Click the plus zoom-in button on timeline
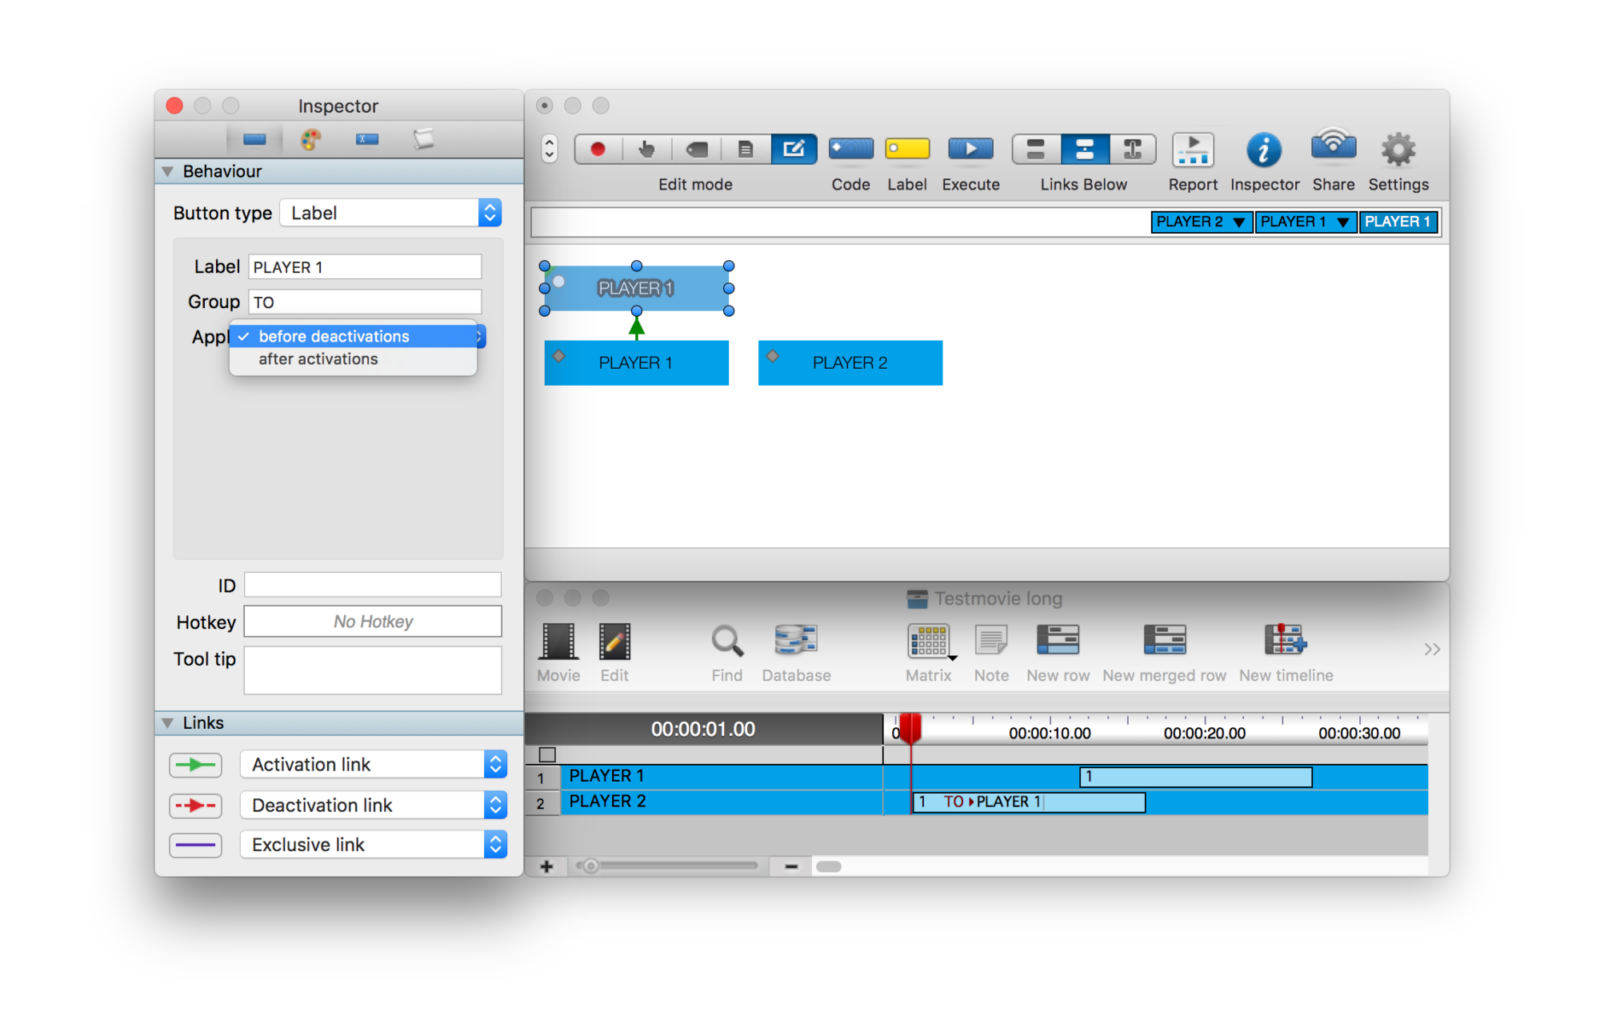 pyautogui.click(x=547, y=867)
